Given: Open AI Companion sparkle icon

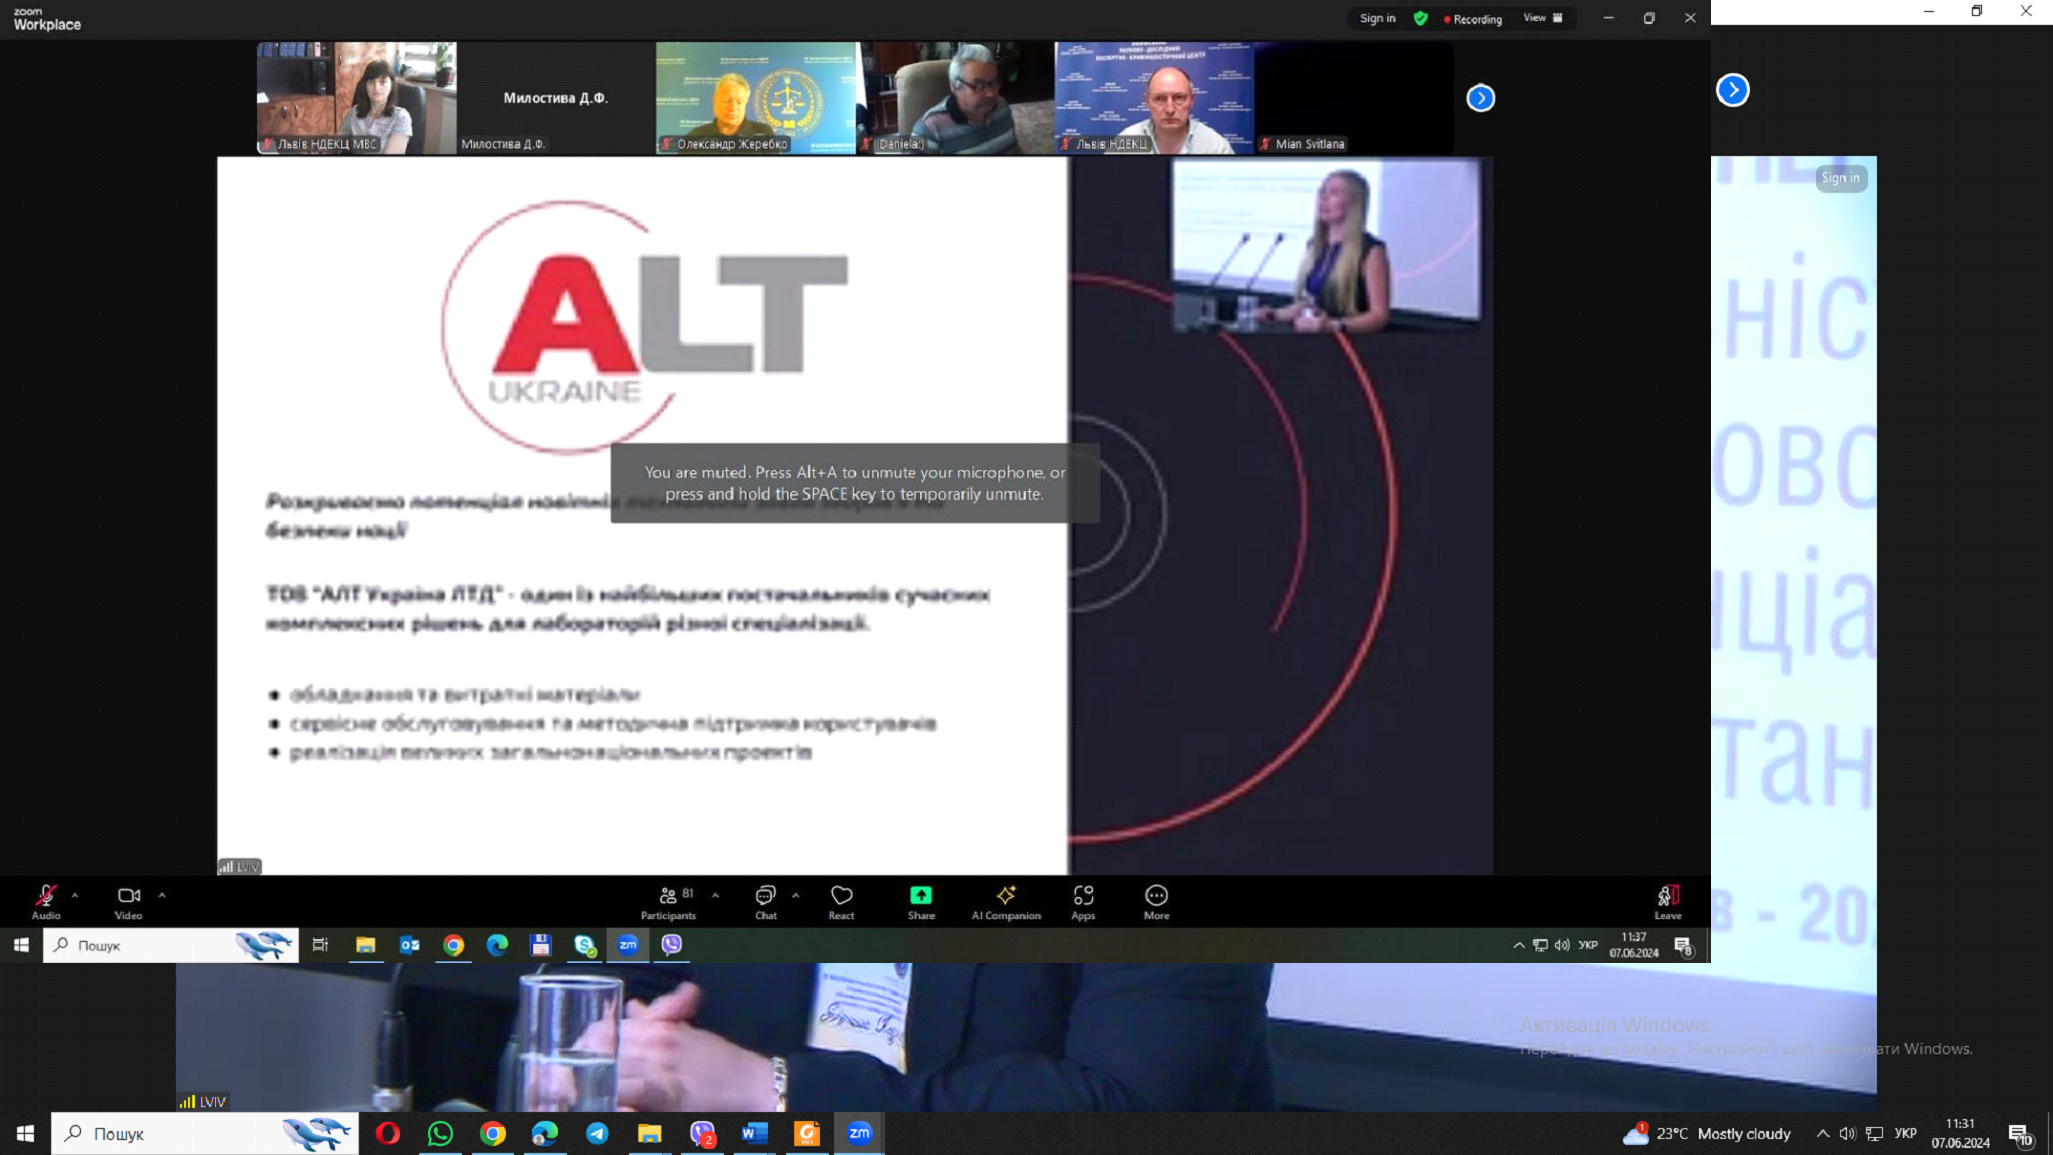Looking at the screenshot, I should (x=1006, y=901).
